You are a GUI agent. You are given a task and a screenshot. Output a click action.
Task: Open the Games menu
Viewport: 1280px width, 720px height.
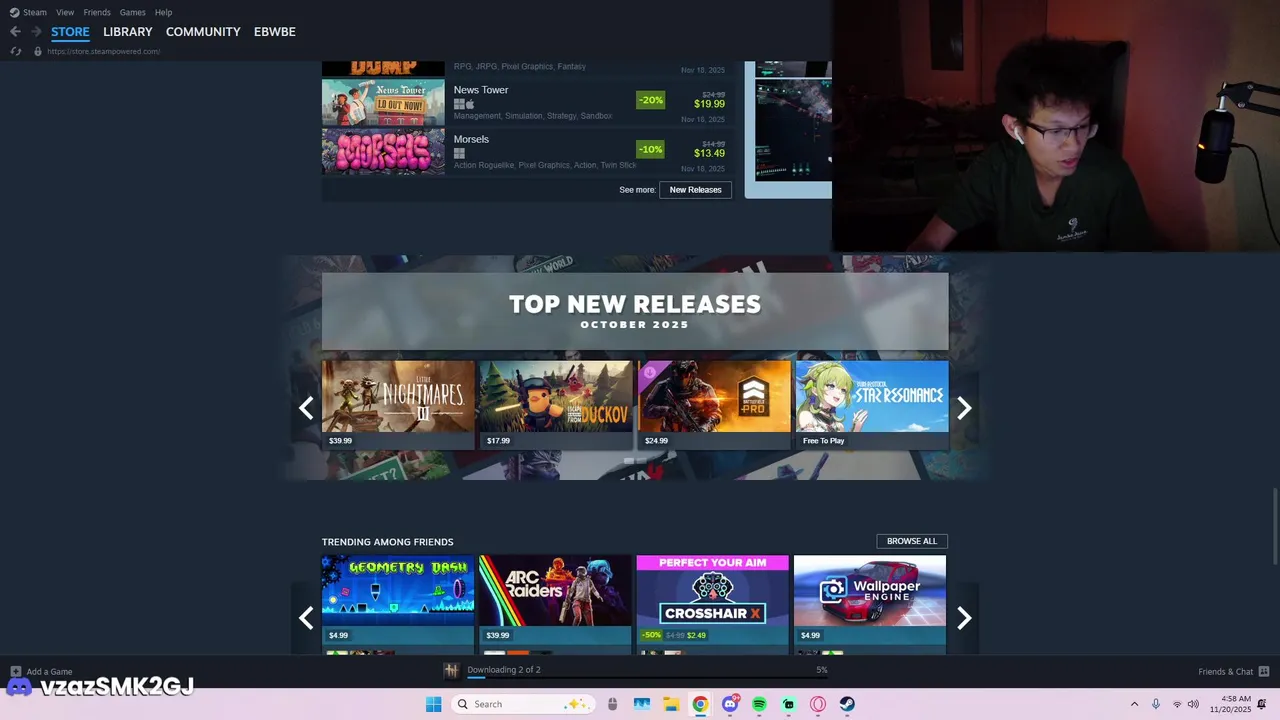132,12
